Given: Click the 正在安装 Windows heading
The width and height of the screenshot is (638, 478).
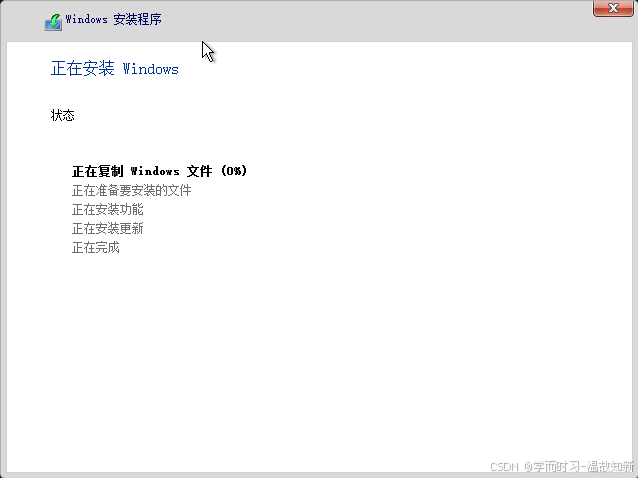Looking at the screenshot, I should click(x=115, y=68).
